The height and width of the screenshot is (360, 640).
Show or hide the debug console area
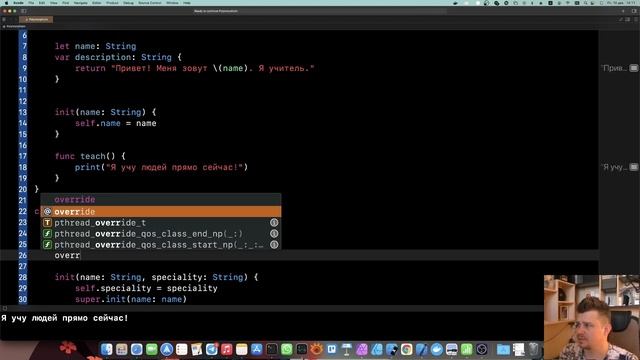pos(5,308)
